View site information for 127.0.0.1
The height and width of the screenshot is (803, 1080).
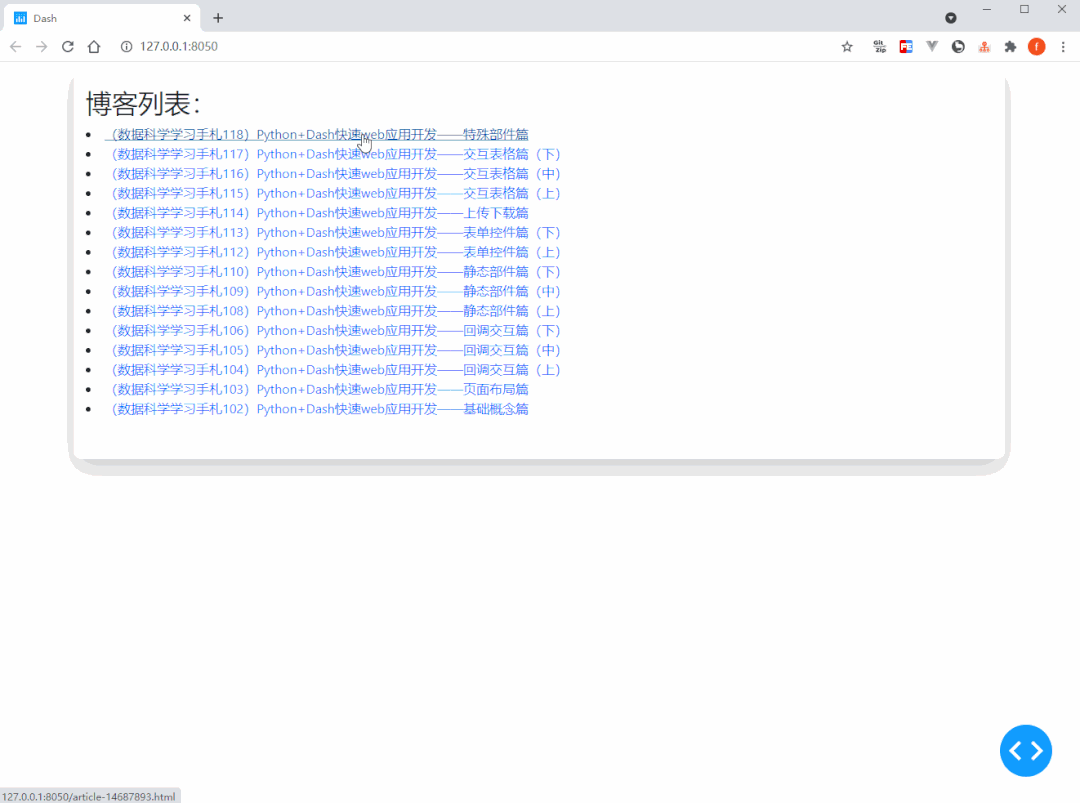(126, 47)
